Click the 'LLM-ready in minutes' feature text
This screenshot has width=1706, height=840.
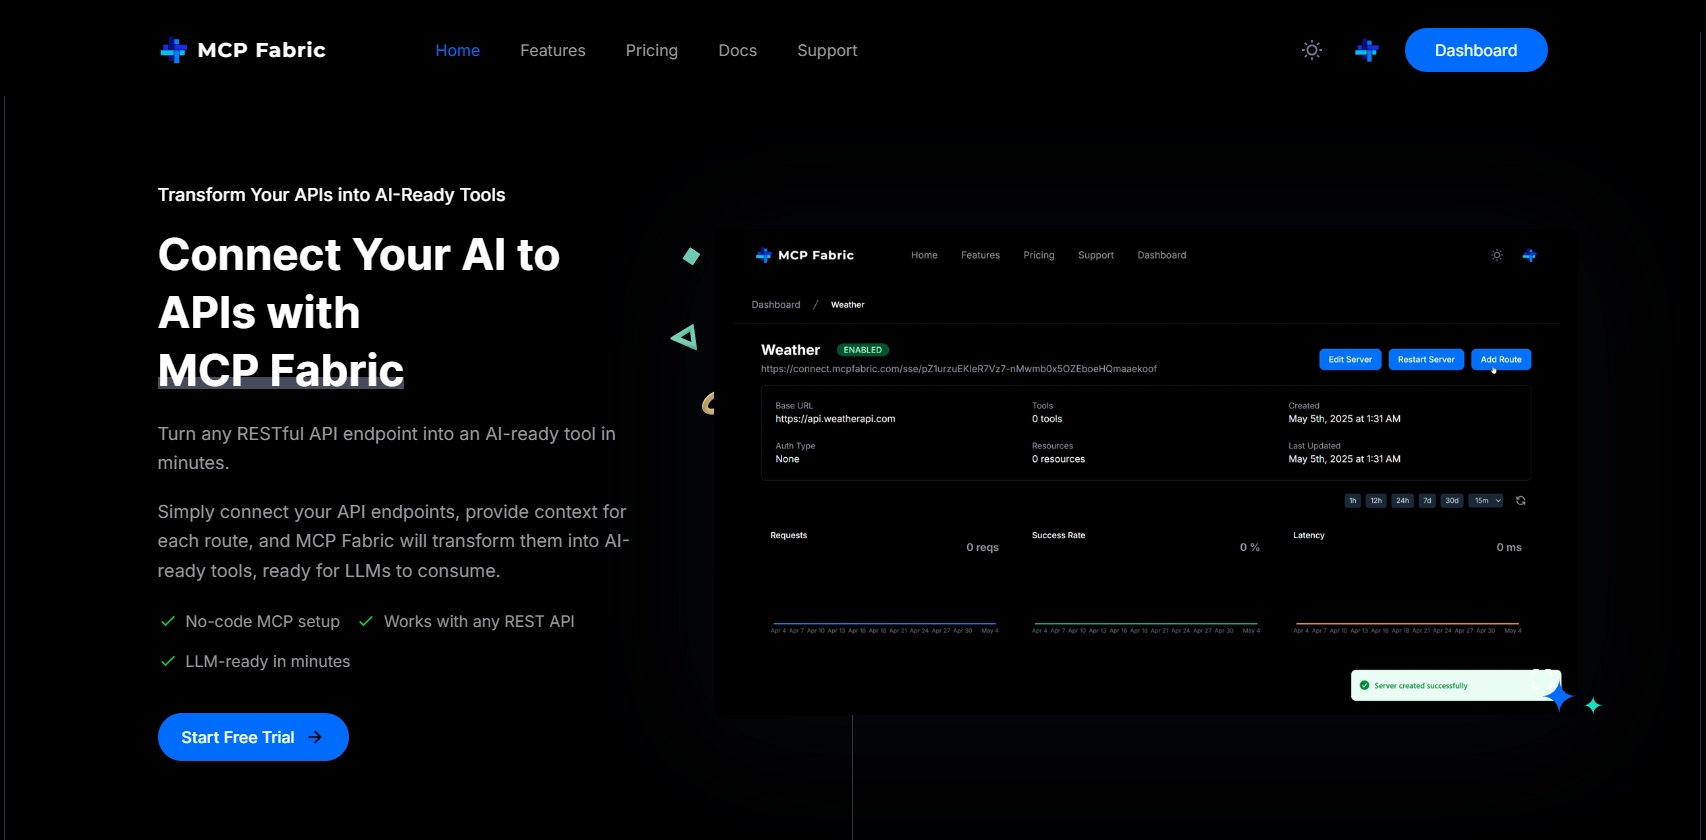(x=267, y=662)
